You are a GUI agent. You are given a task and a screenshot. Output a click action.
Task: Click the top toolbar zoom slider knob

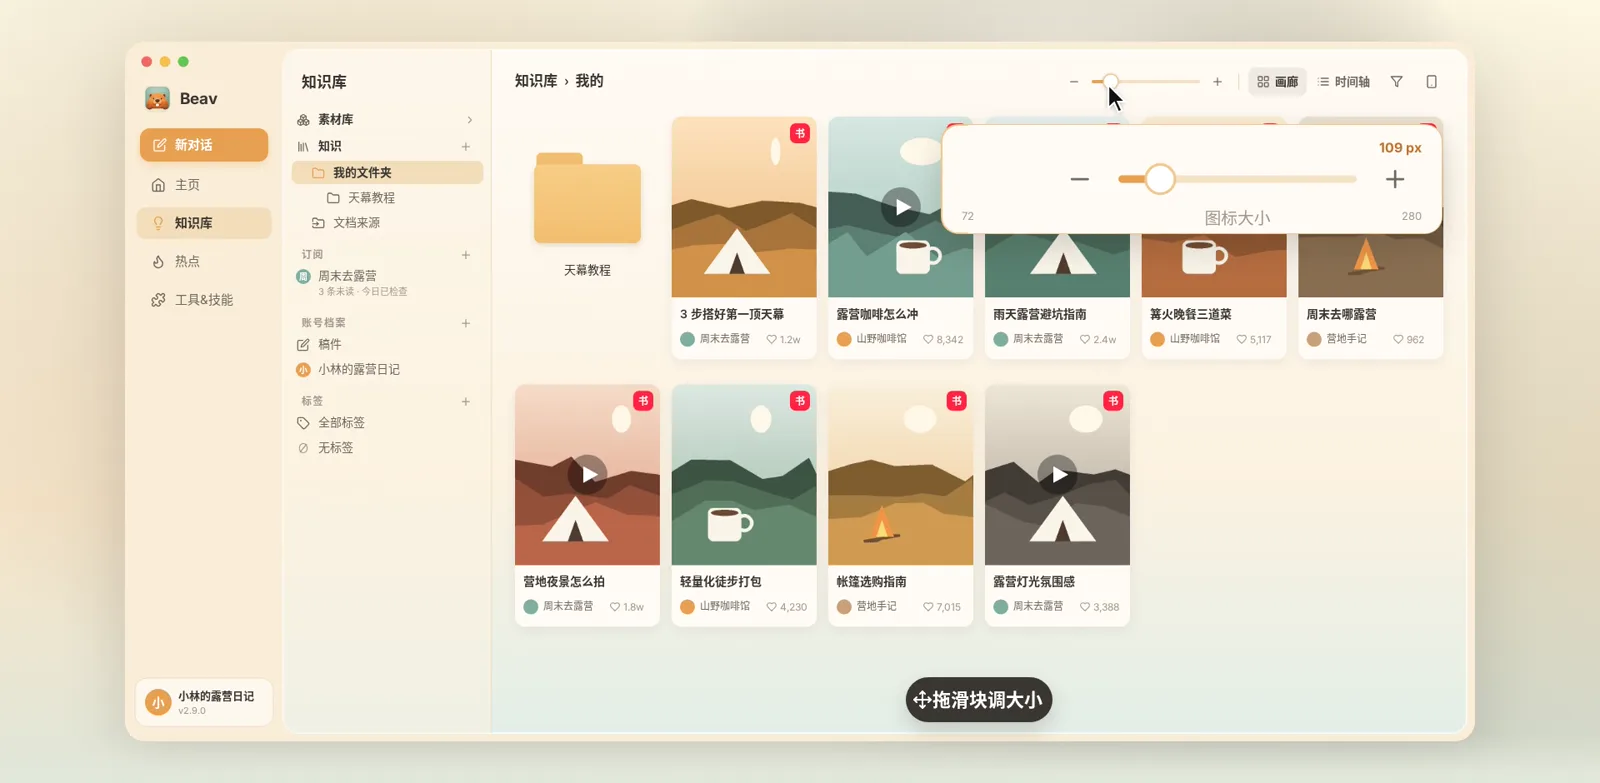point(1110,81)
